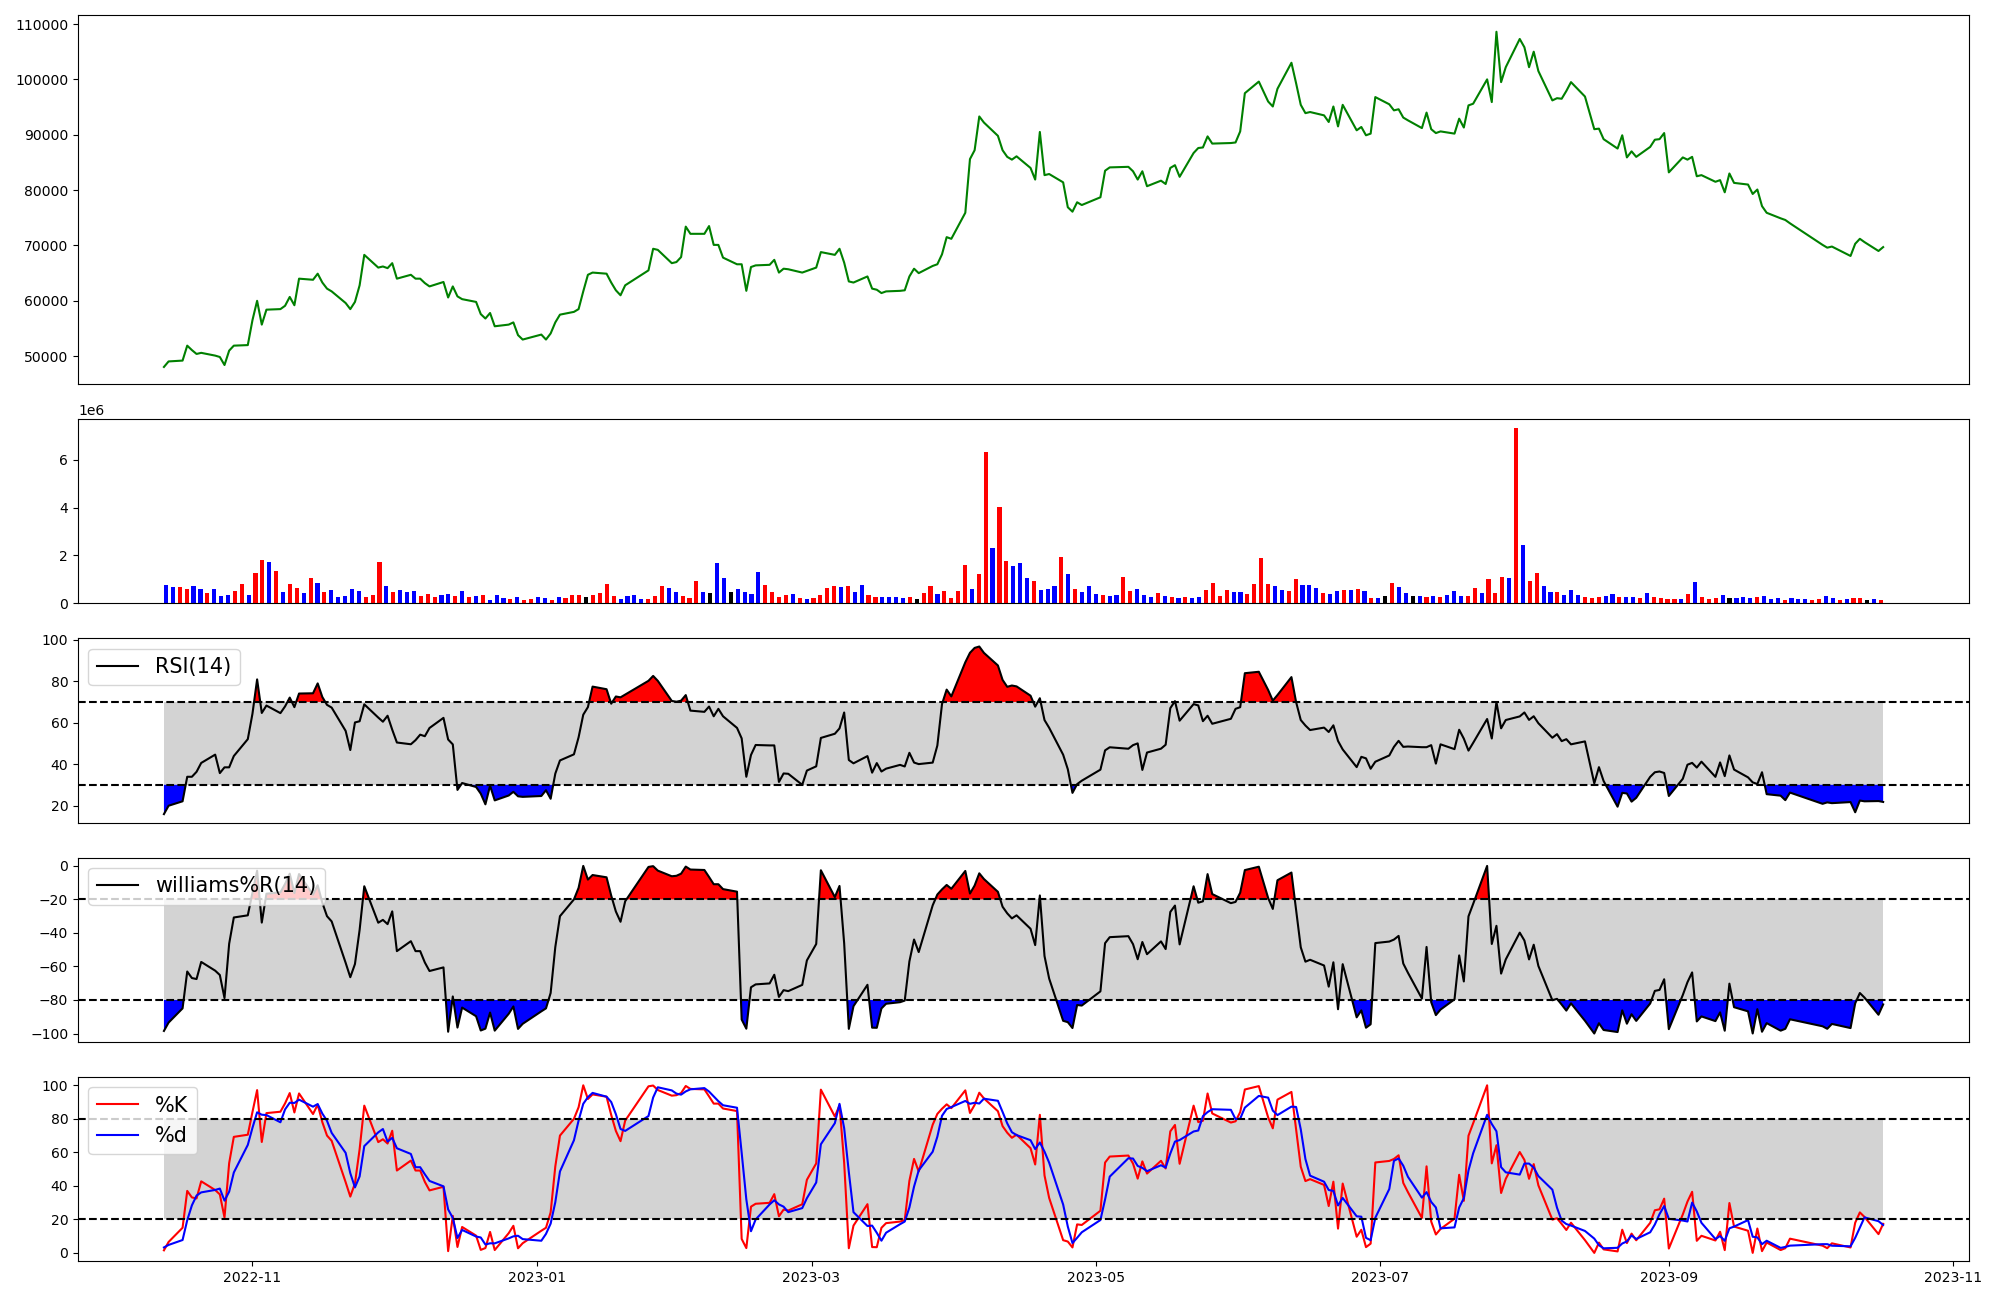The height and width of the screenshot is (1300, 2000).
Task: Click the 2023-09 x-axis date label
Action: pos(1669,1277)
